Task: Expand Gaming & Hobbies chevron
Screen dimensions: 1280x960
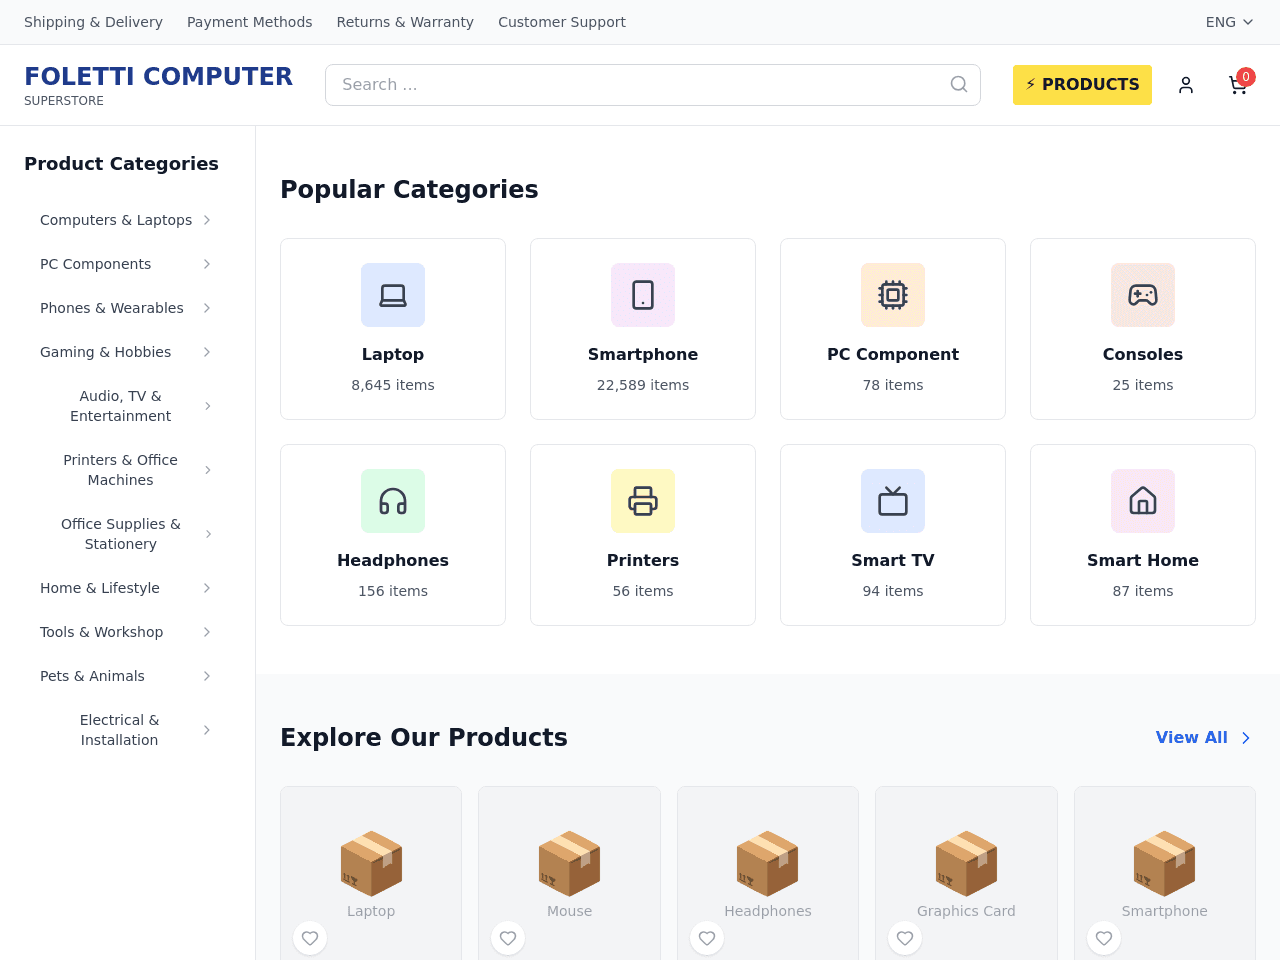Action: pos(207,352)
